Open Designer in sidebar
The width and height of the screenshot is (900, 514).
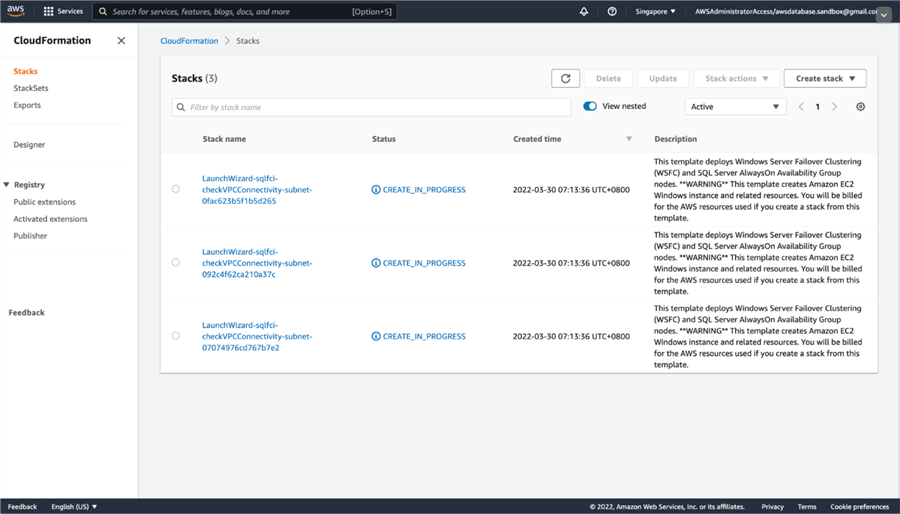(x=29, y=145)
